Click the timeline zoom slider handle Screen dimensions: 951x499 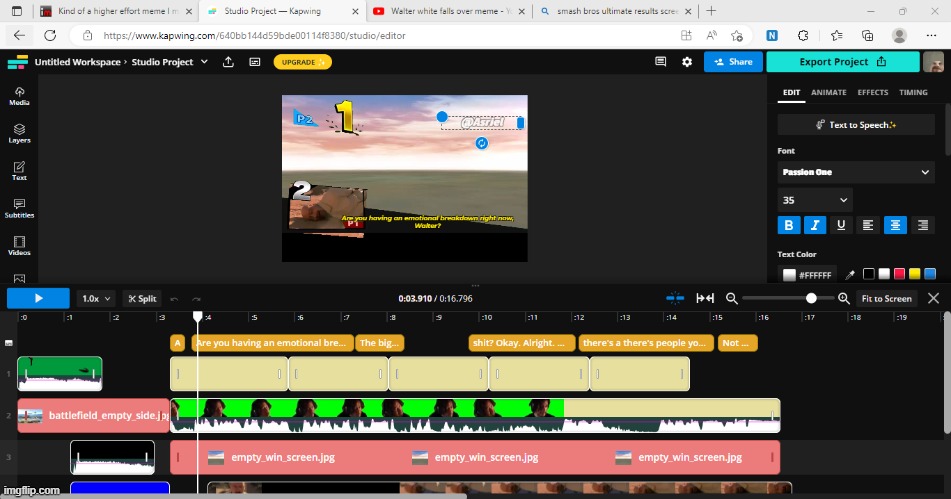pos(811,298)
